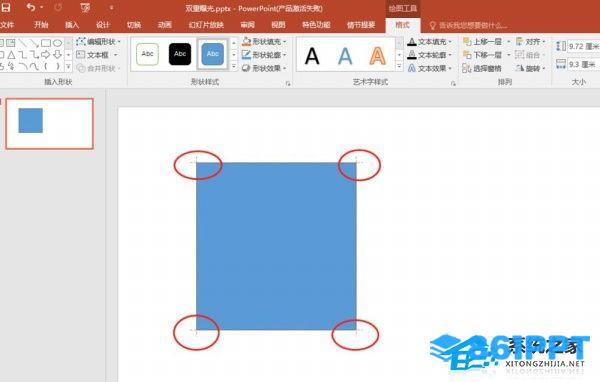Choose the black Abc shape style
Screen dimensions: 600x382
click(180, 54)
